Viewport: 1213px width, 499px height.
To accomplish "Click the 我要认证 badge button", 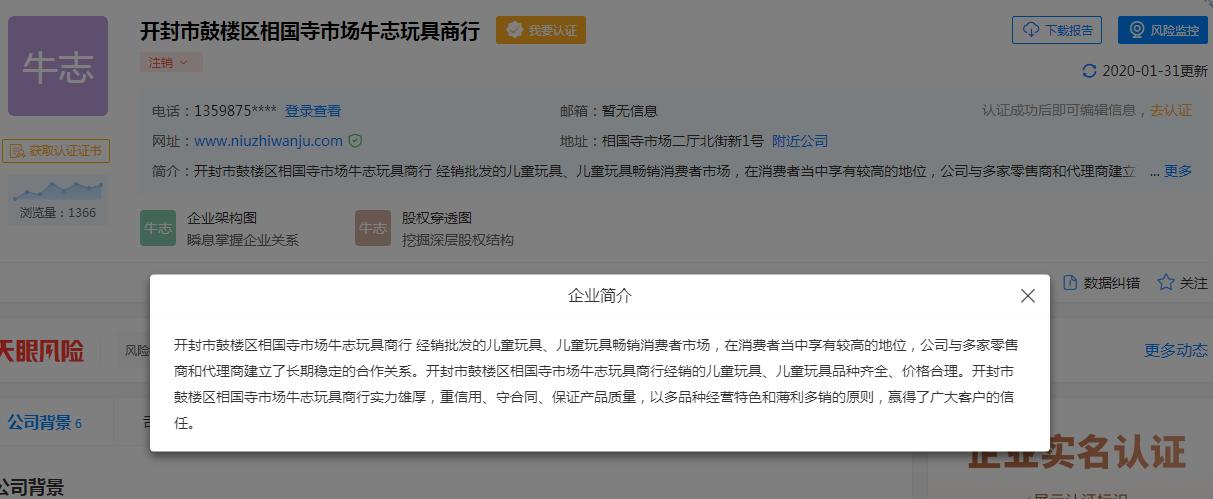I will (x=541, y=30).
